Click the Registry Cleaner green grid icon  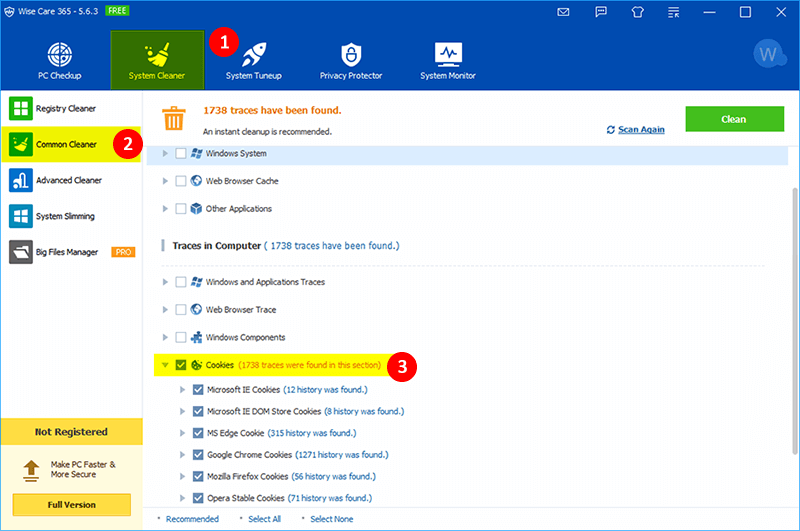tap(21, 109)
